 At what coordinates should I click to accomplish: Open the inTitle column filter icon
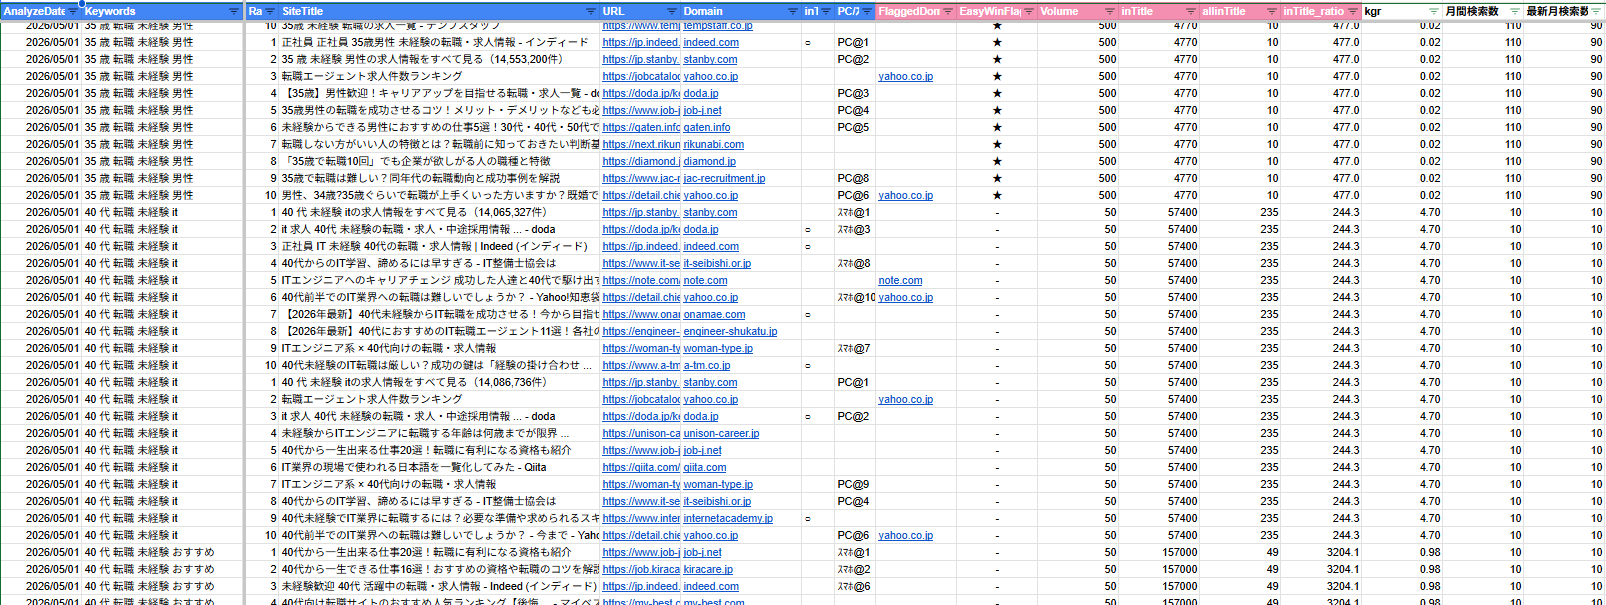point(1190,12)
